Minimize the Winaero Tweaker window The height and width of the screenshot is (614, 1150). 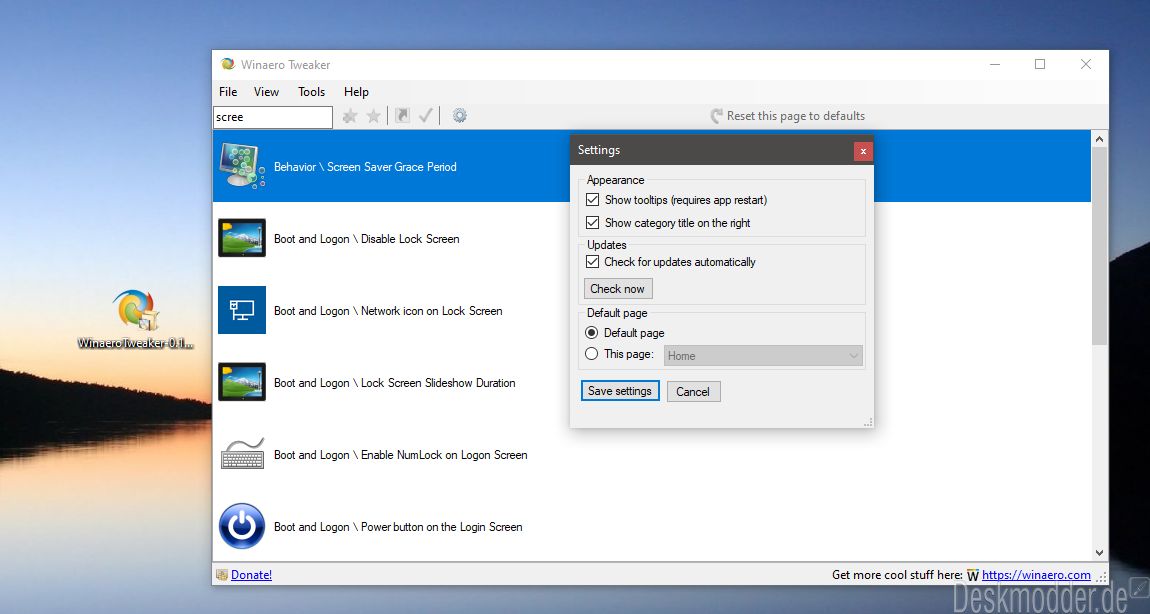pyautogui.click(x=995, y=64)
